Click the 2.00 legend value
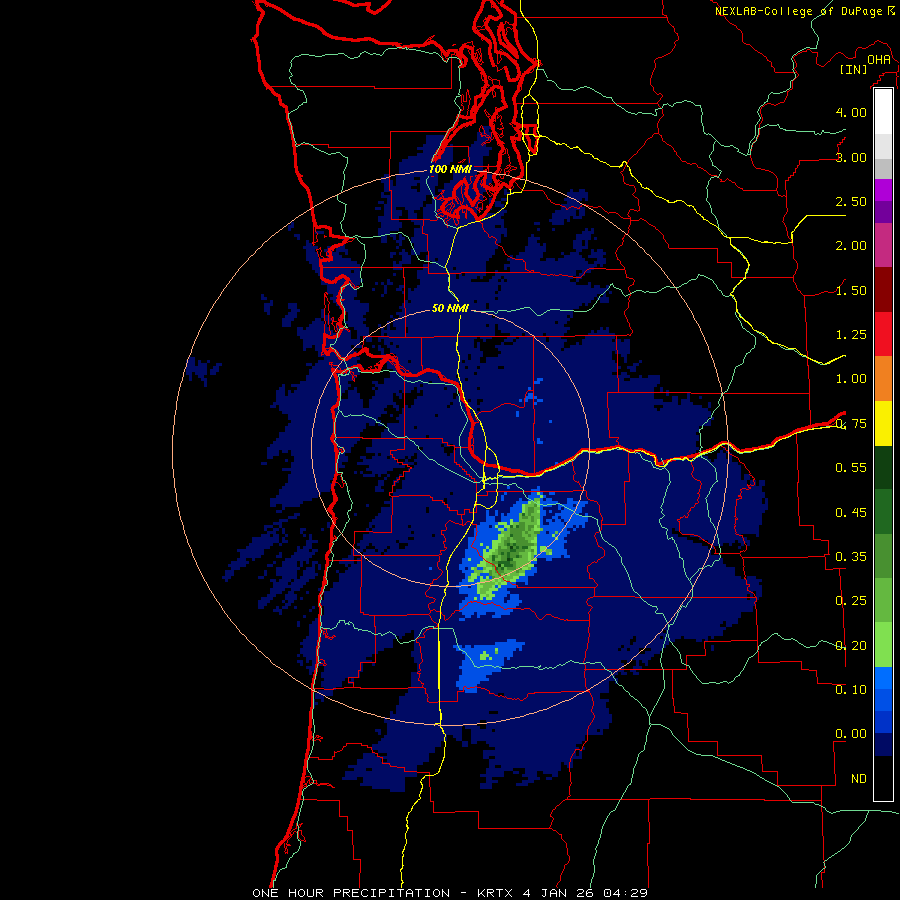The width and height of the screenshot is (900, 900). [851, 246]
